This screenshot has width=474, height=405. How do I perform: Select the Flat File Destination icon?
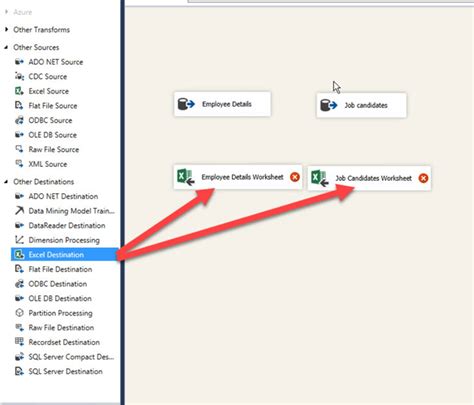click(19, 269)
